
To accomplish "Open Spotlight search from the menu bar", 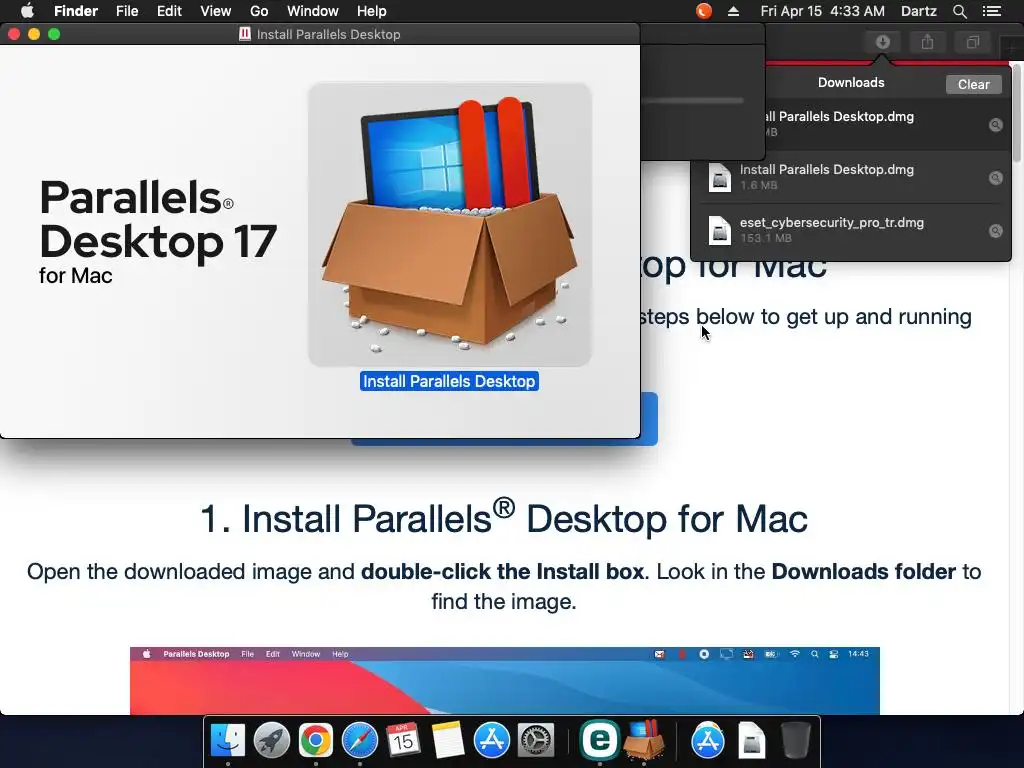I will (x=959, y=11).
